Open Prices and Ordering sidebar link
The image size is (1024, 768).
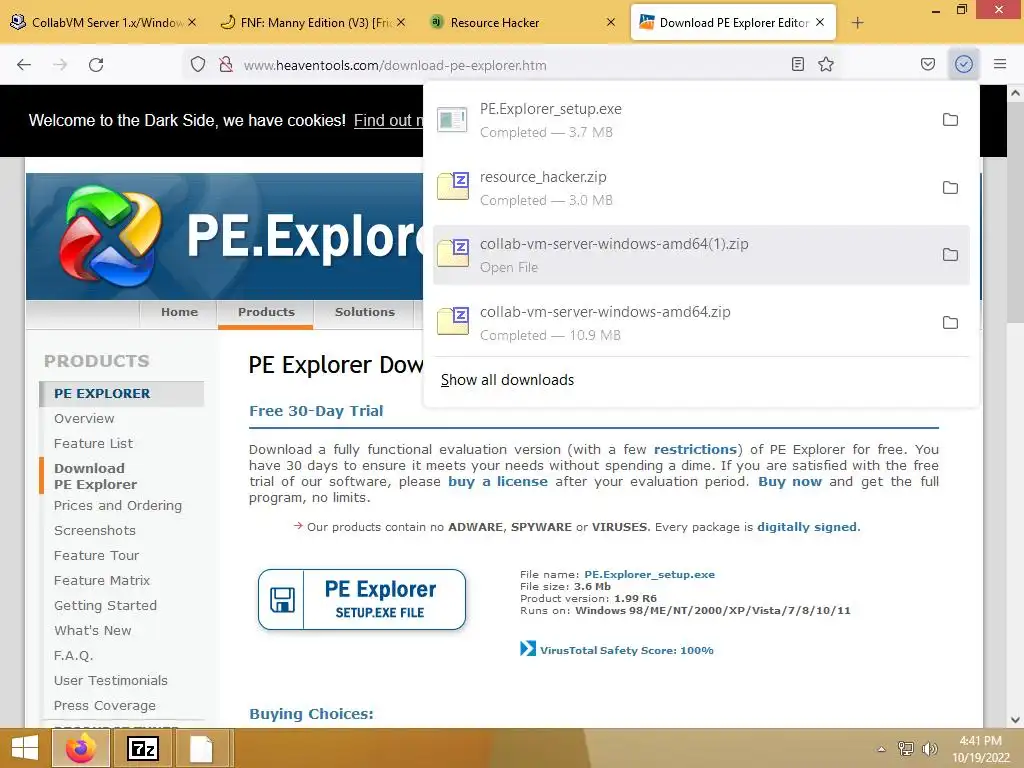tap(118, 505)
